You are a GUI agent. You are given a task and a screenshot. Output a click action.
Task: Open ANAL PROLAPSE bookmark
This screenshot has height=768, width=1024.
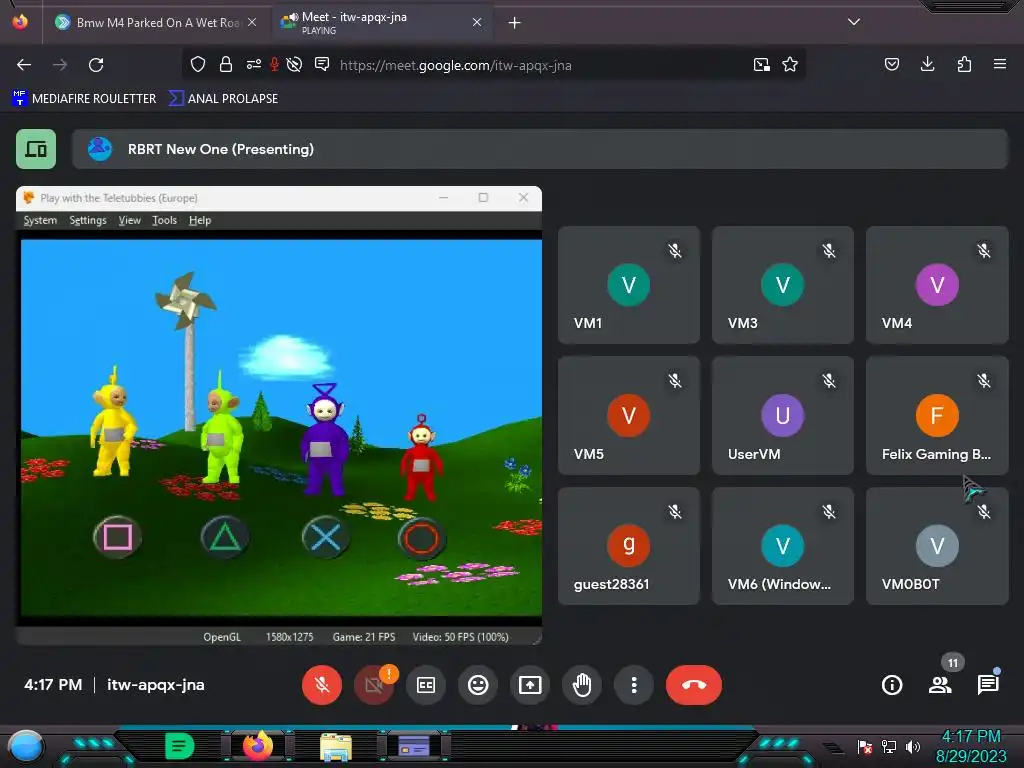[223, 99]
